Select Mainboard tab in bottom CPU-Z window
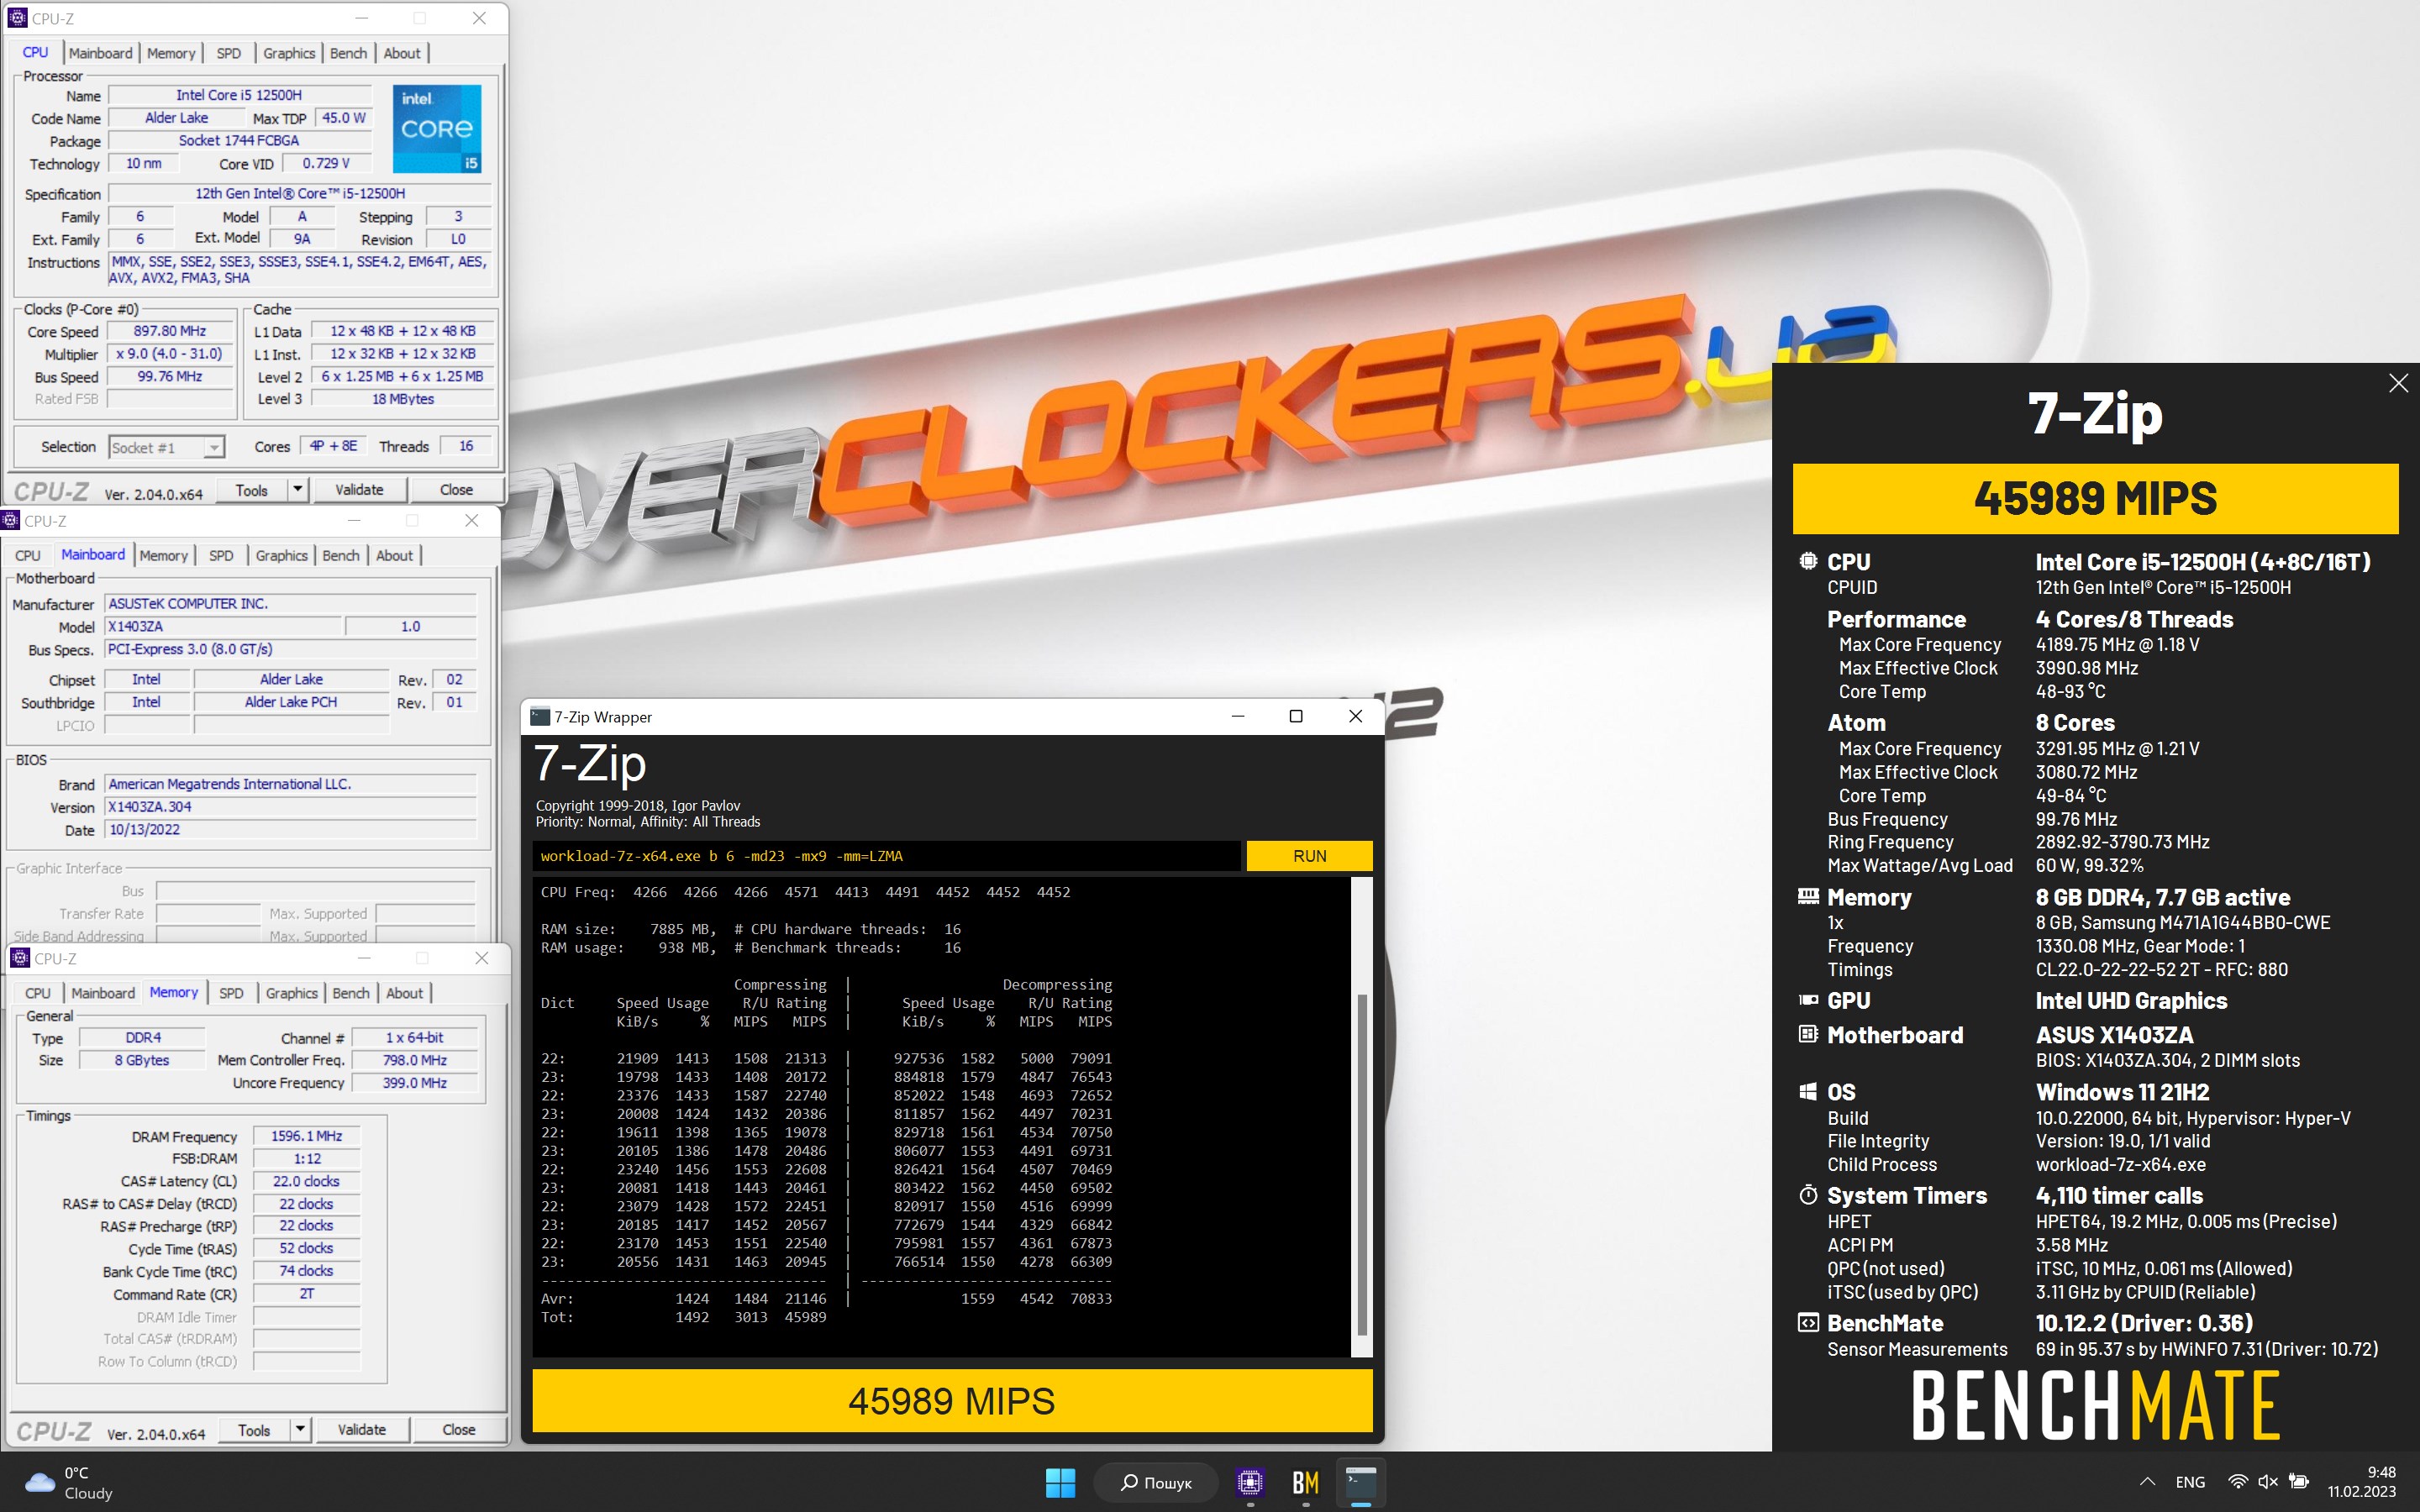Viewport: 2420px width, 1512px height. point(103,993)
